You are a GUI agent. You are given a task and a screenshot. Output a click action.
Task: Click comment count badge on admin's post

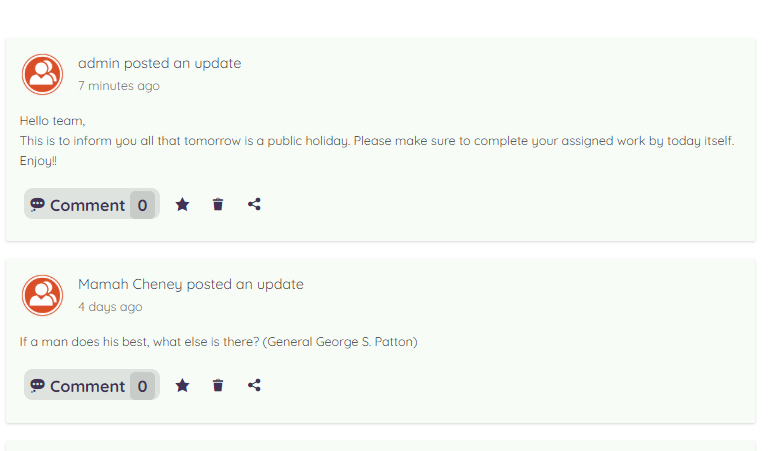[x=142, y=205]
